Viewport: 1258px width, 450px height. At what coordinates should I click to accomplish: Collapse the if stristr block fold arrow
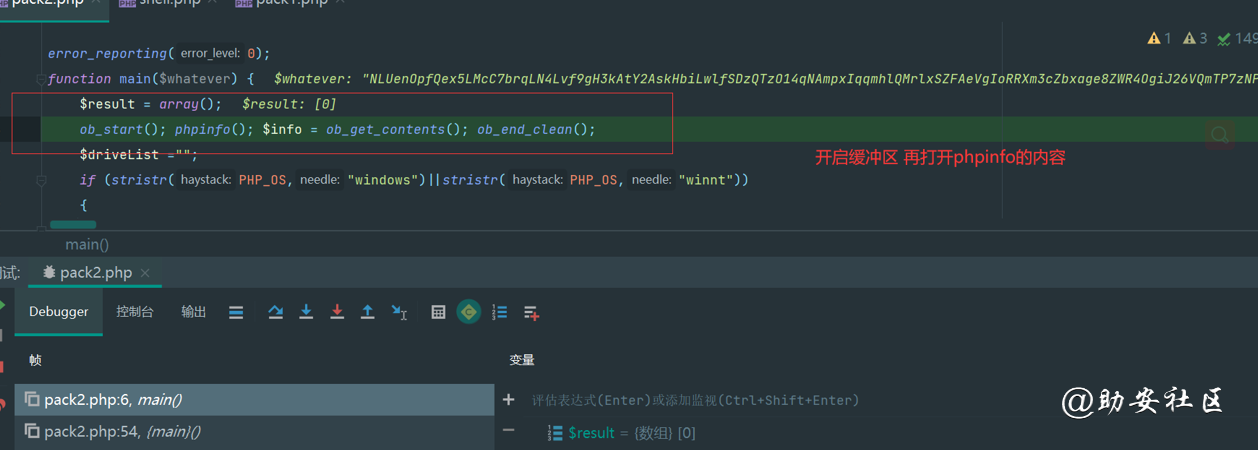pyautogui.click(x=41, y=181)
